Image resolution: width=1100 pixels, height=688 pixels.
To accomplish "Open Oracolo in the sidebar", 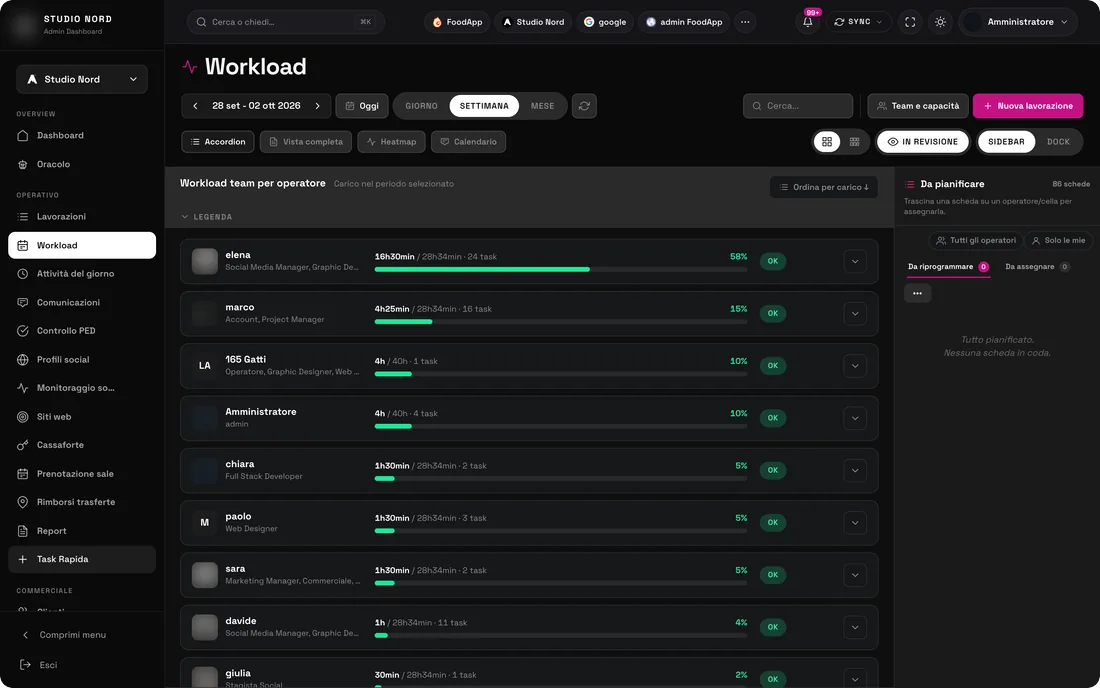I will click(82, 164).
